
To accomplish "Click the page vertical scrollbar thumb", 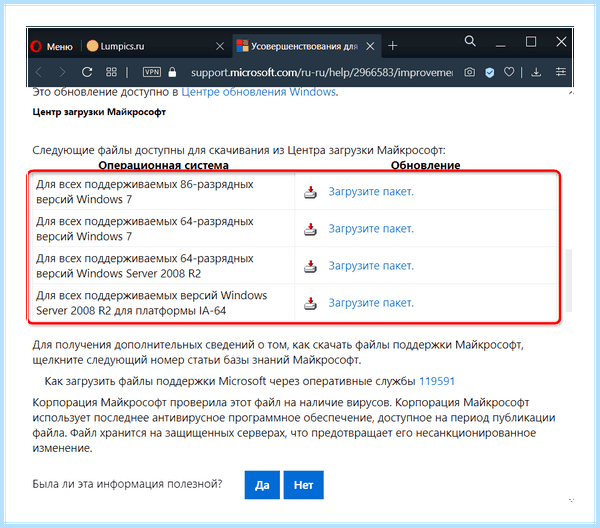I will tap(569, 280).
